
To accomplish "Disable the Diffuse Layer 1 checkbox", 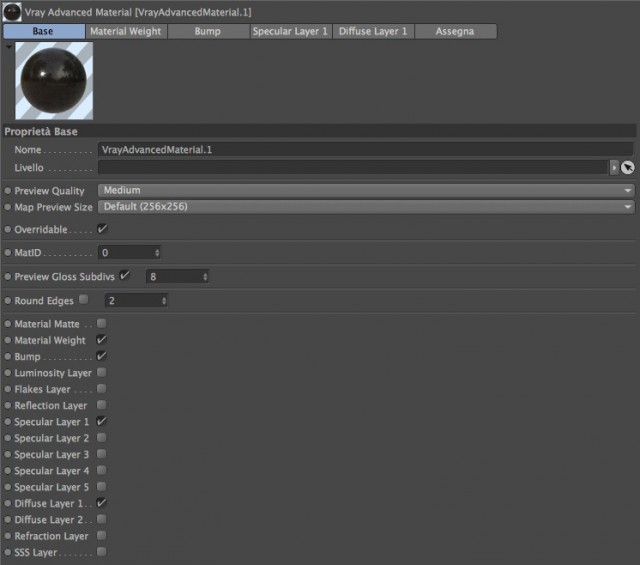I will tap(102, 503).
